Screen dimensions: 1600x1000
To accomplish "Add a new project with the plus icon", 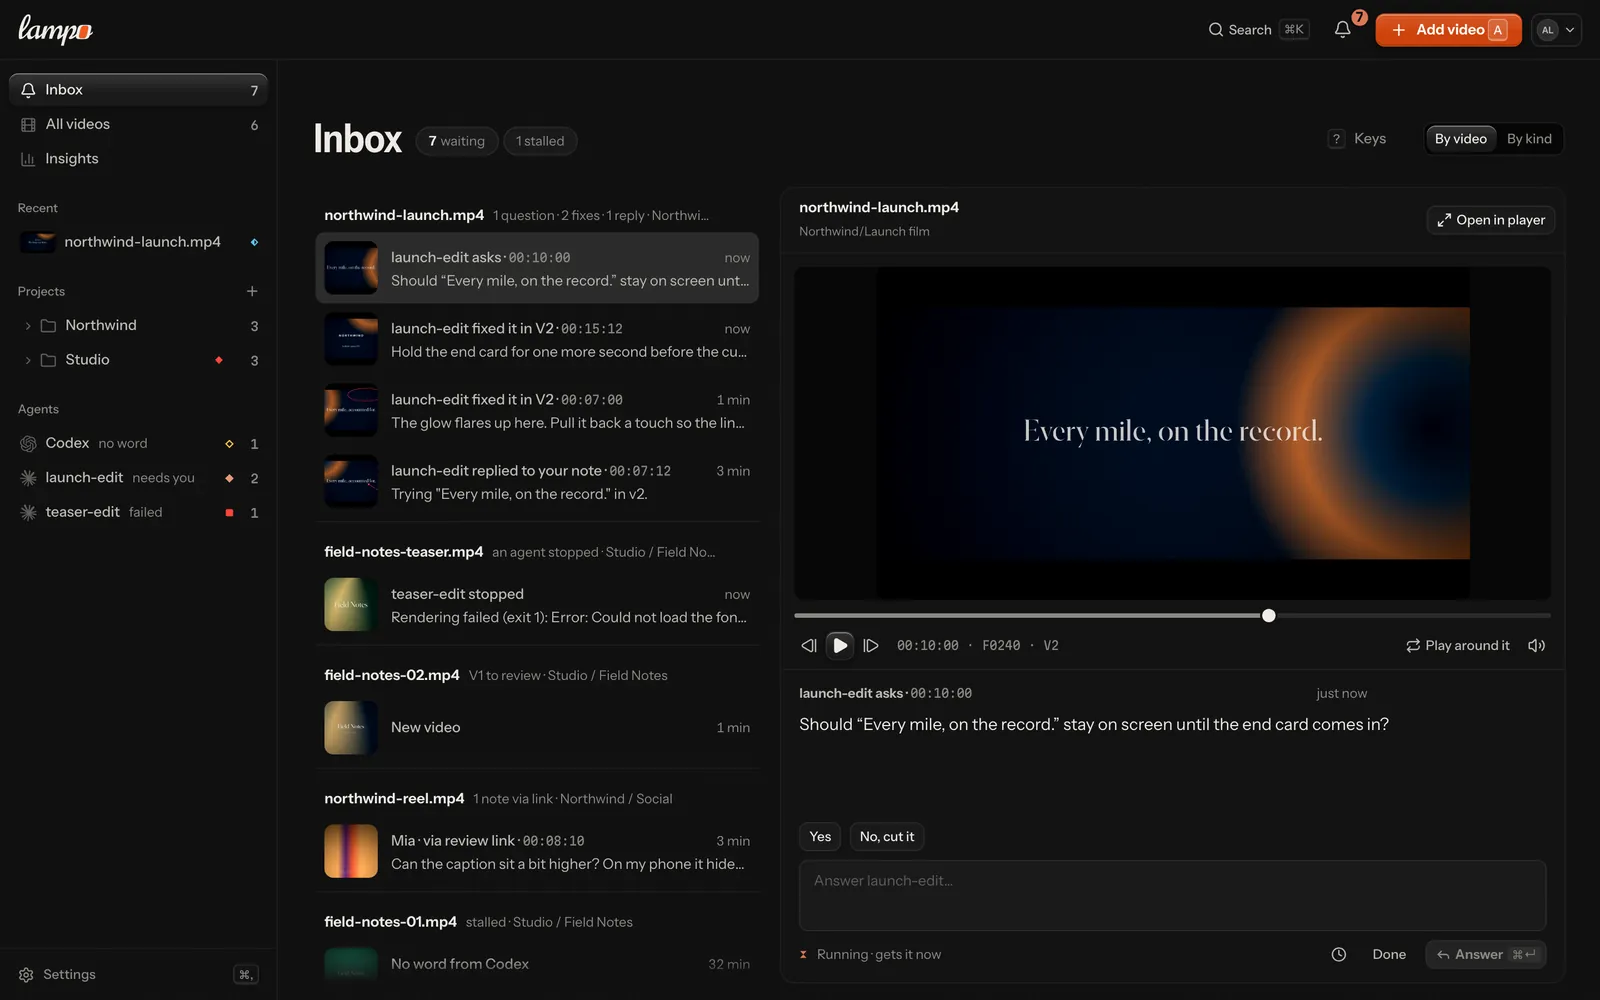I will (252, 291).
